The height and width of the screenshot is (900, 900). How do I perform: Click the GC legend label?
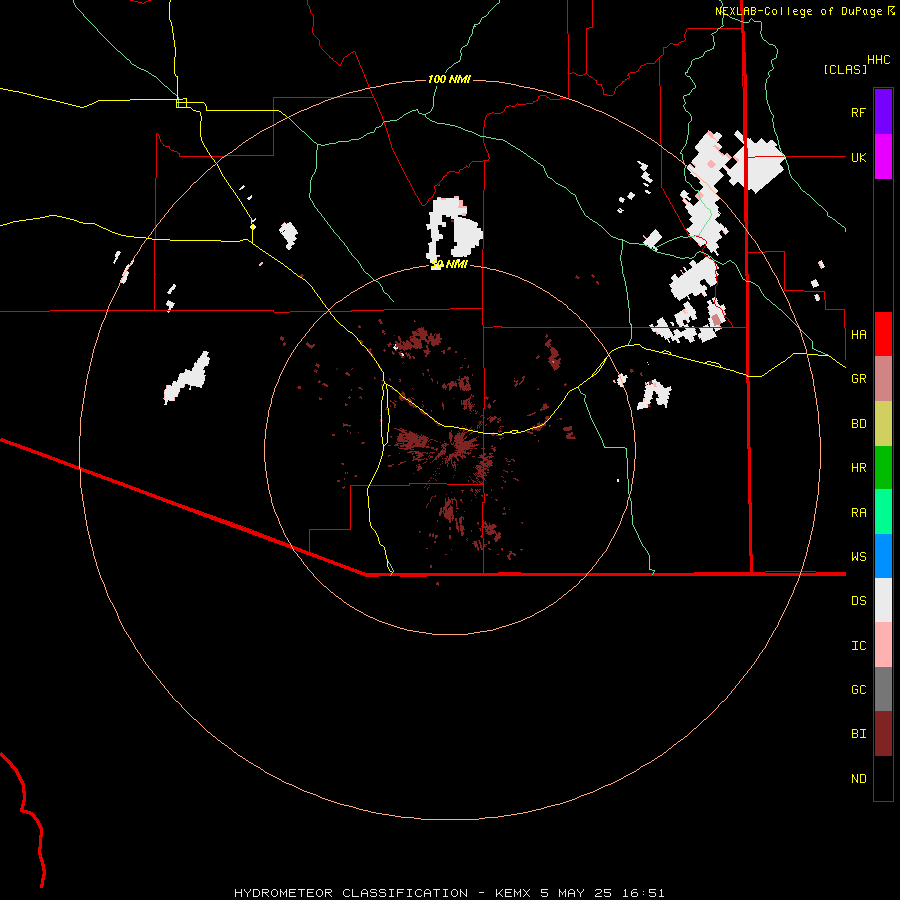coord(858,689)
